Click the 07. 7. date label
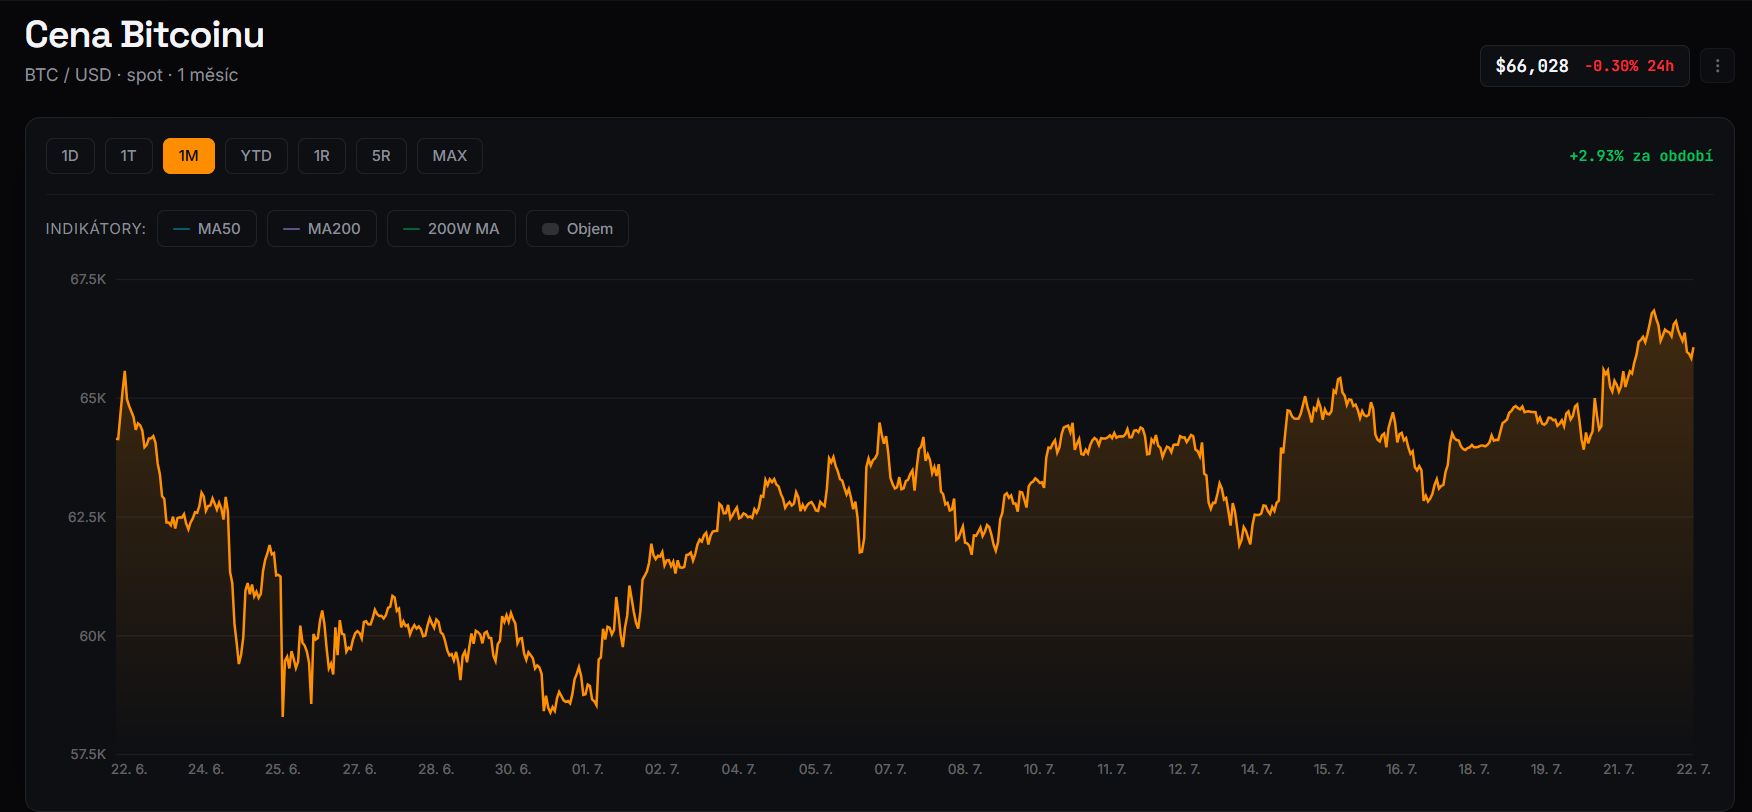Viewport: 1752px width, 812px height. coord(890,769)
